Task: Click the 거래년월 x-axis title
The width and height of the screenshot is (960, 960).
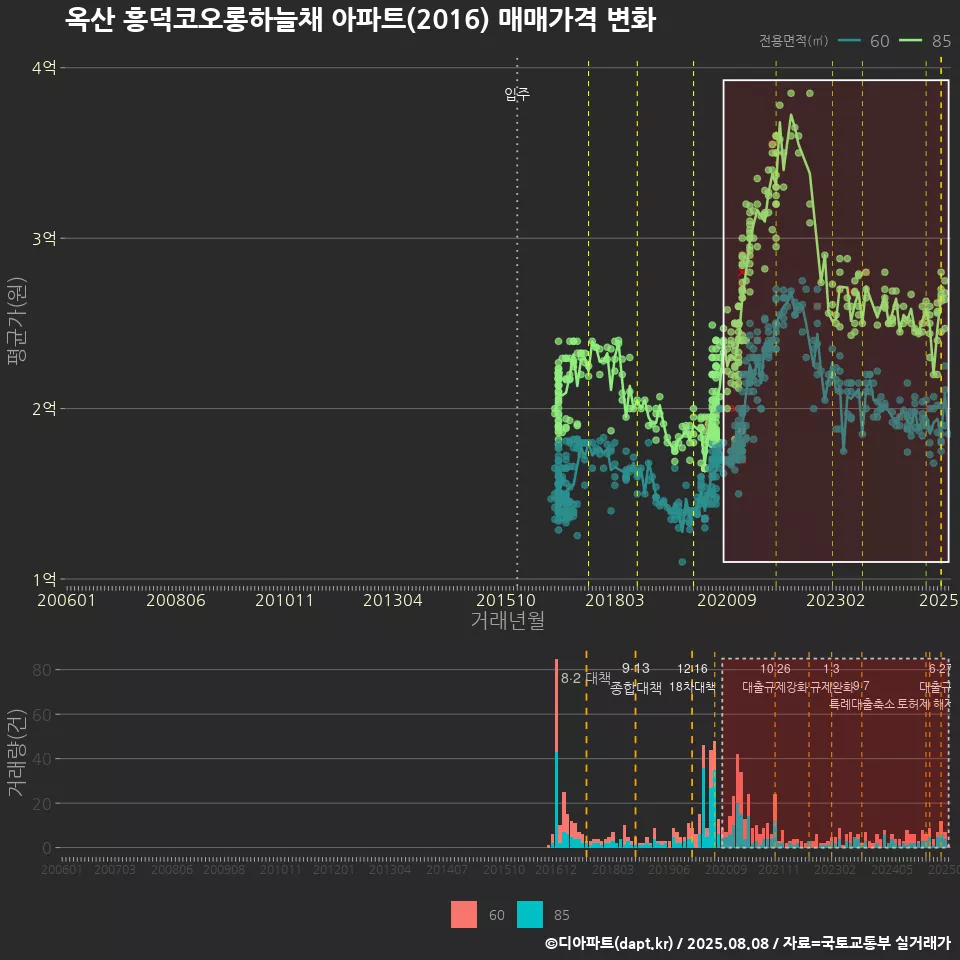Action: click(x=508, y=620)
